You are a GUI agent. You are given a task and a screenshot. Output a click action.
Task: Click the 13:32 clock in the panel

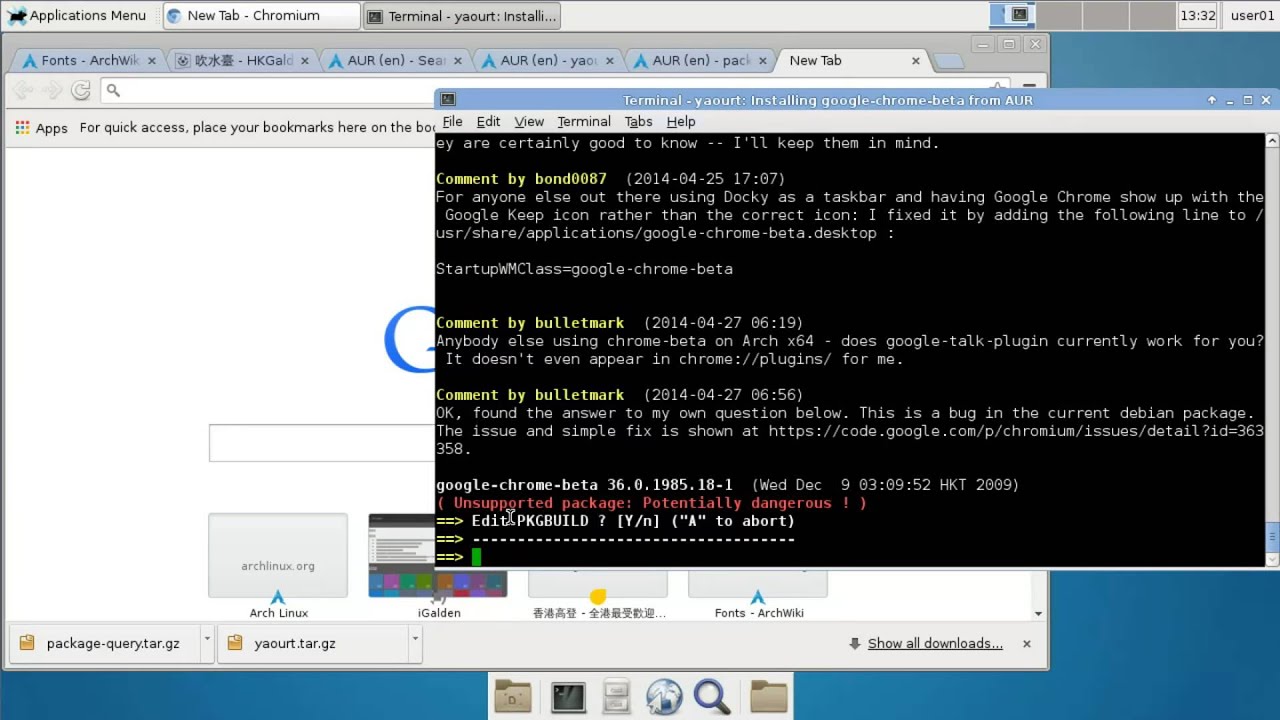(1197, 15)
